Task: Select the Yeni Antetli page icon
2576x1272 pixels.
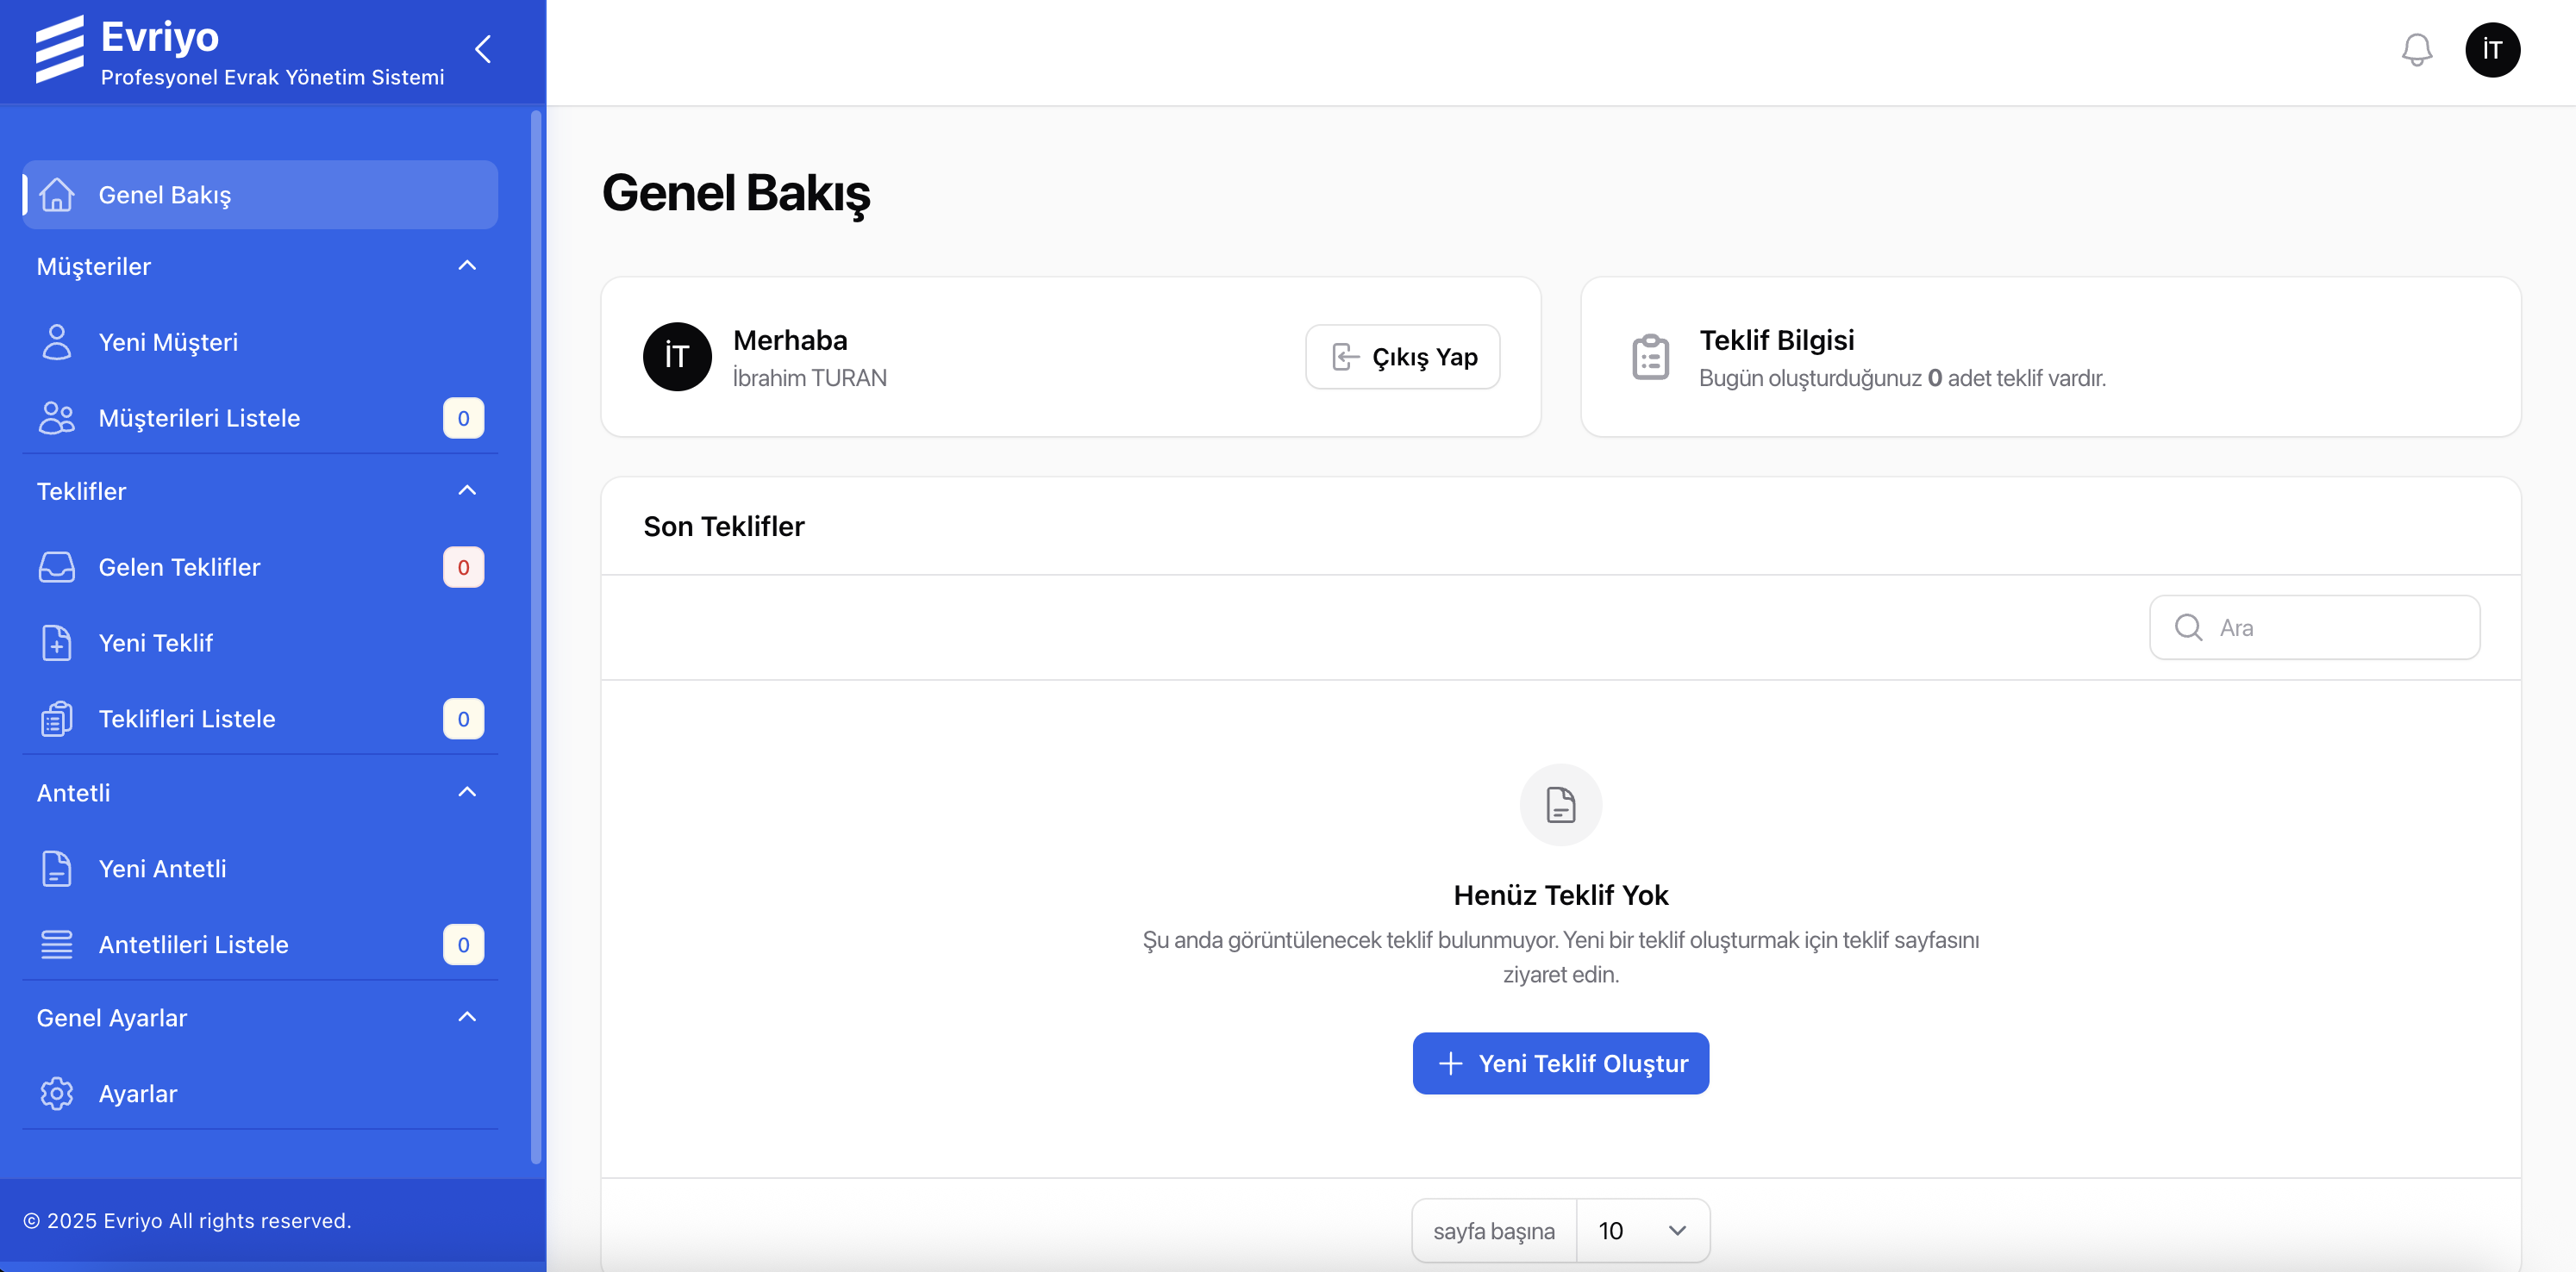Action: point(57,869)
